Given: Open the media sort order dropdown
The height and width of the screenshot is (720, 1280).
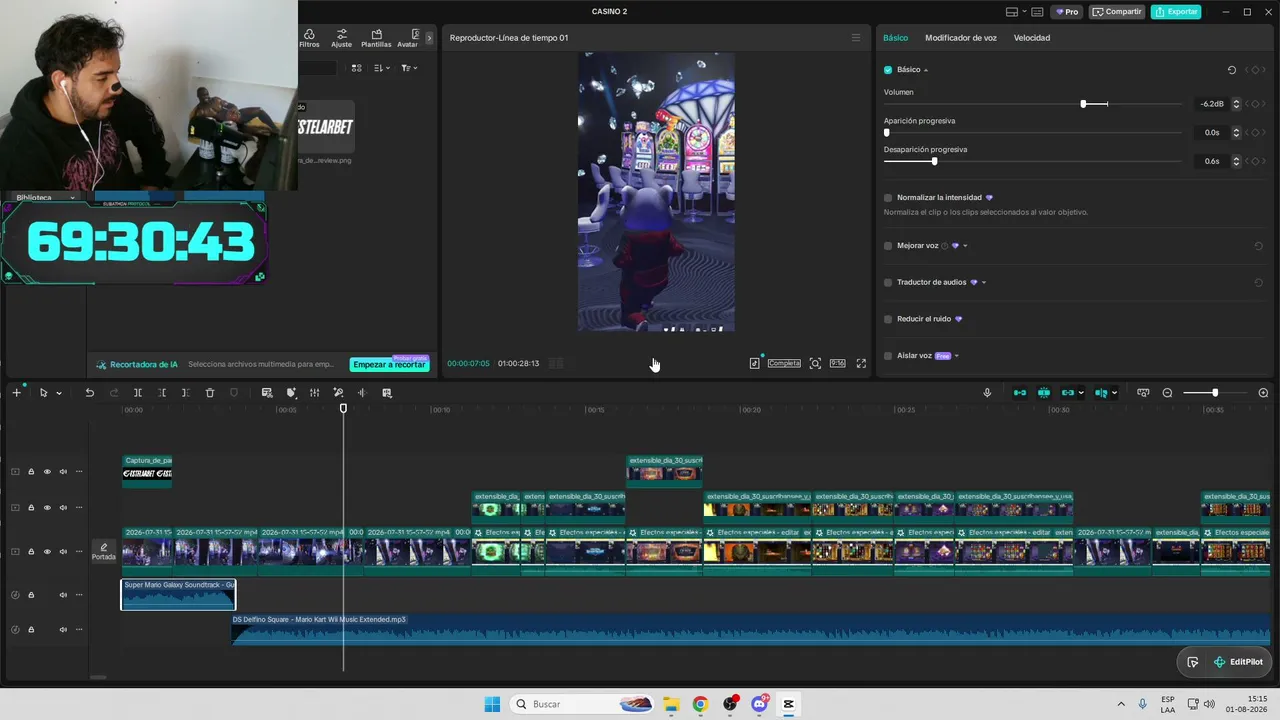Looking at the screenshot, I should (x=382, y=68).
